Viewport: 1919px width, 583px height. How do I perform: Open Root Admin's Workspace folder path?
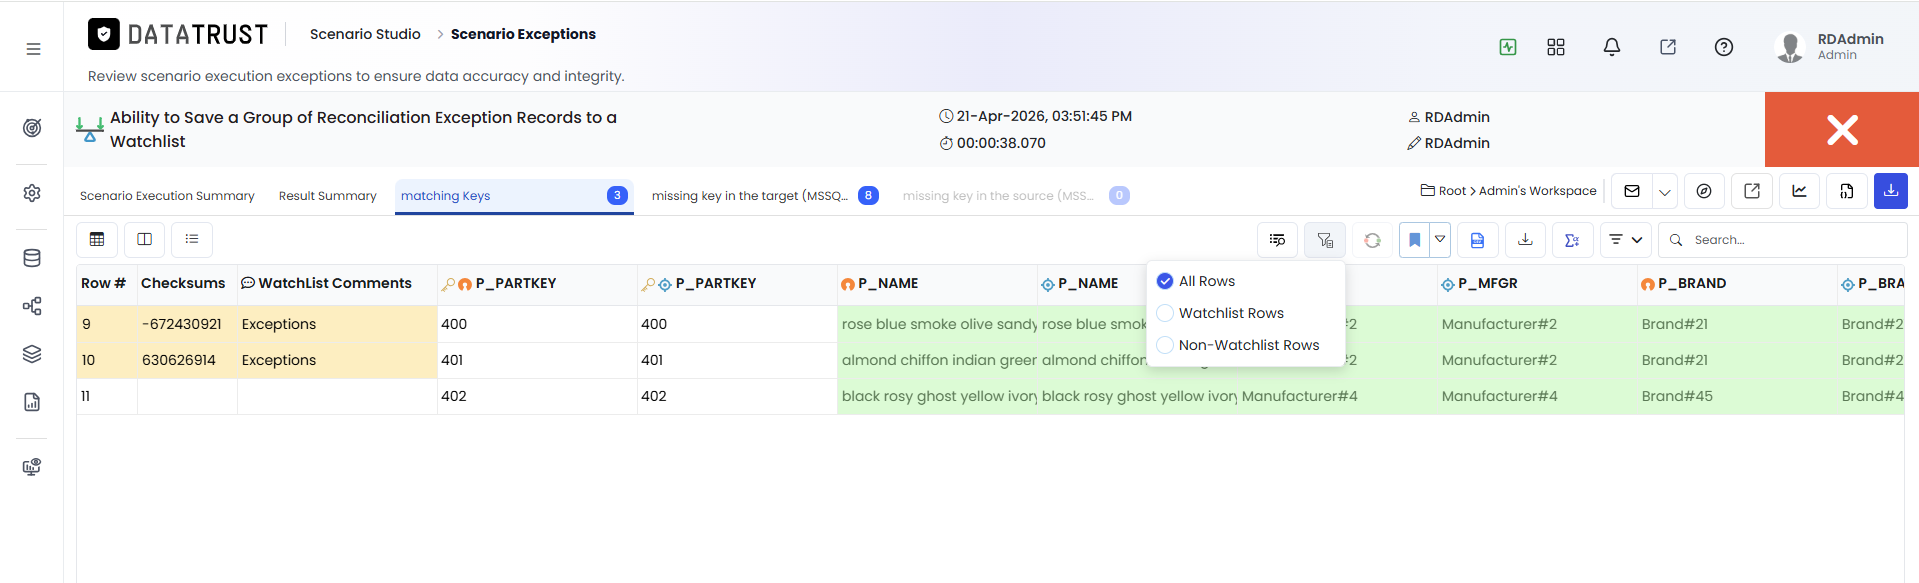(1509, 191)
